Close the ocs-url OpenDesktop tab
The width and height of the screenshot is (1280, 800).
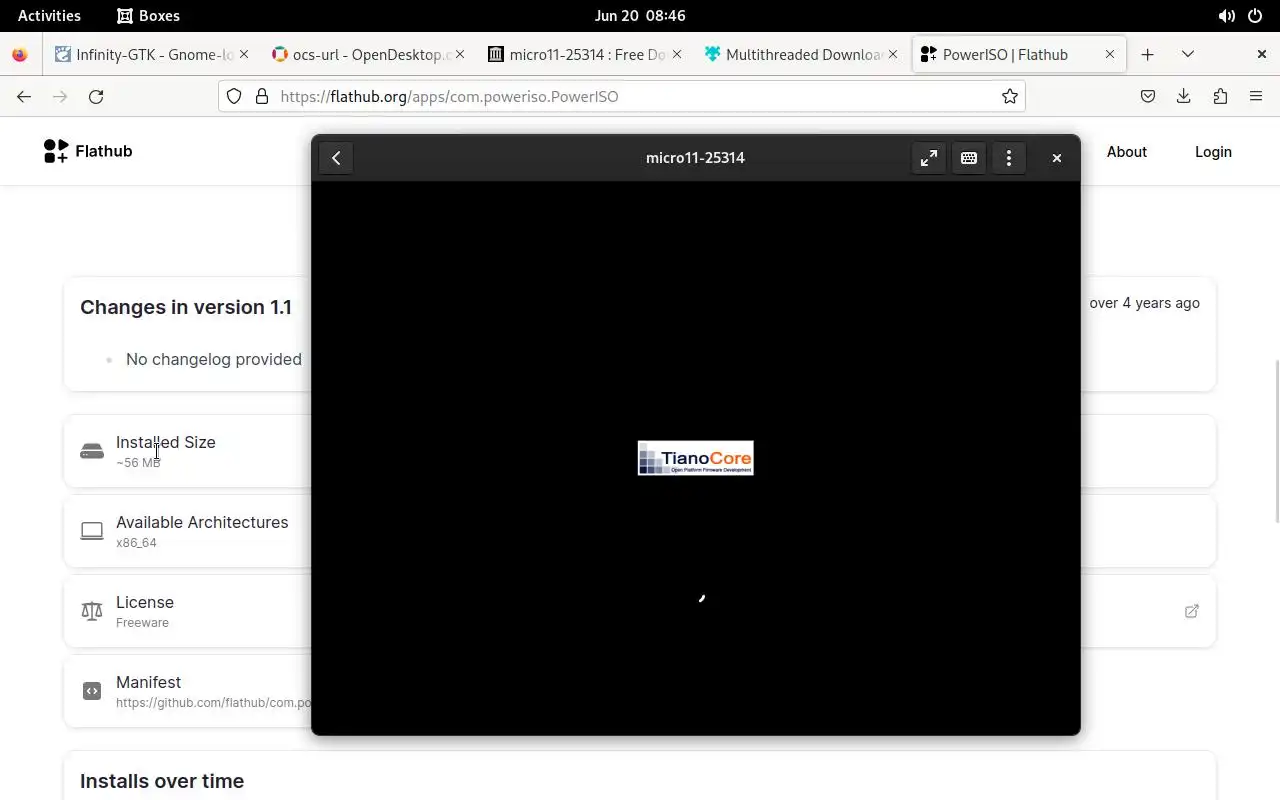tap(460, 55)
